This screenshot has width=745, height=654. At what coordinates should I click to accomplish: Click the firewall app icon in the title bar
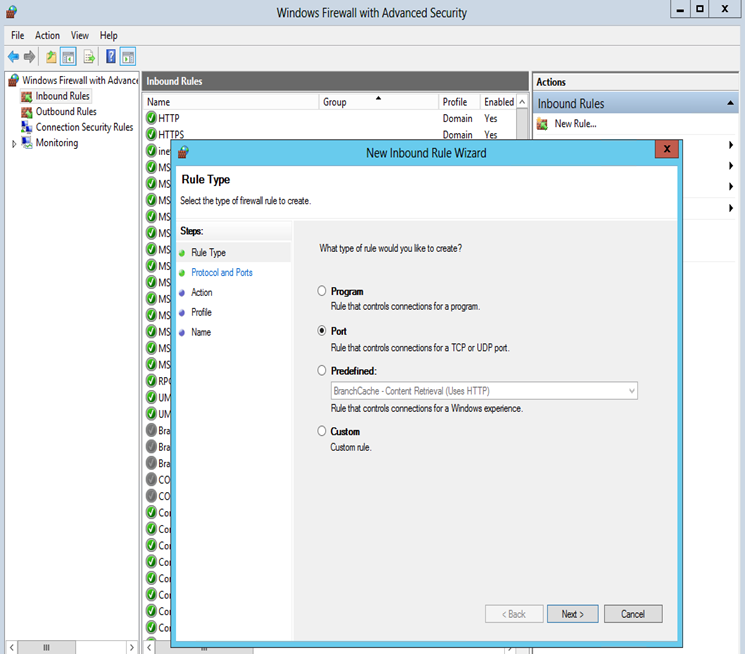[x=11, y=12]
